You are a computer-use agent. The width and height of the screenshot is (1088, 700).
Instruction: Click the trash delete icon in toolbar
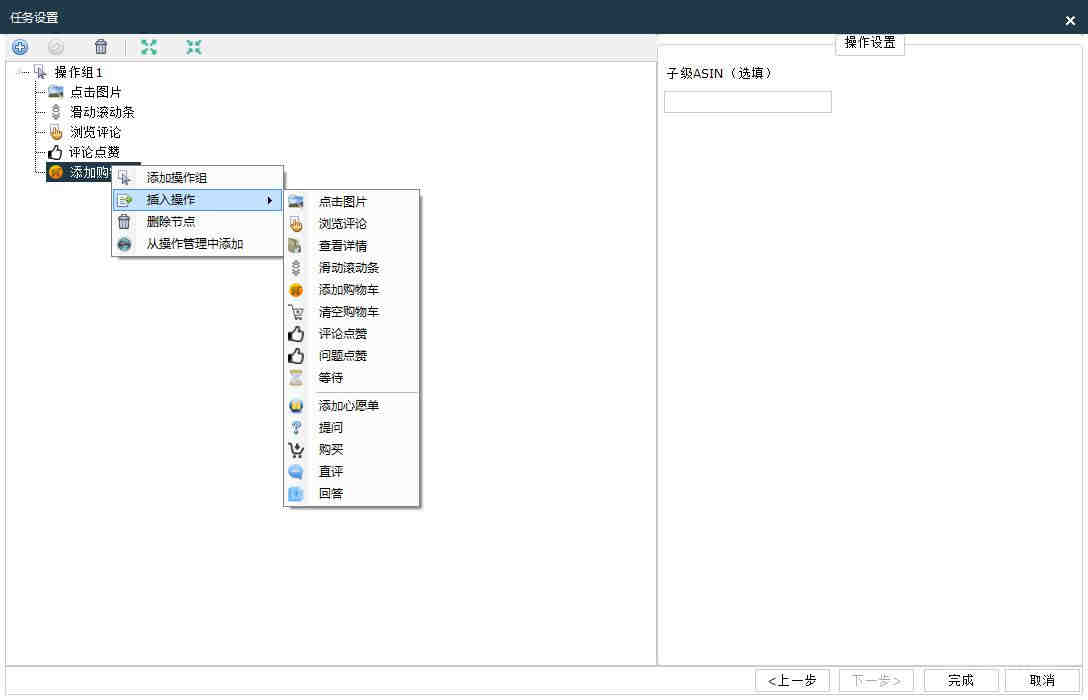point(101,47)
